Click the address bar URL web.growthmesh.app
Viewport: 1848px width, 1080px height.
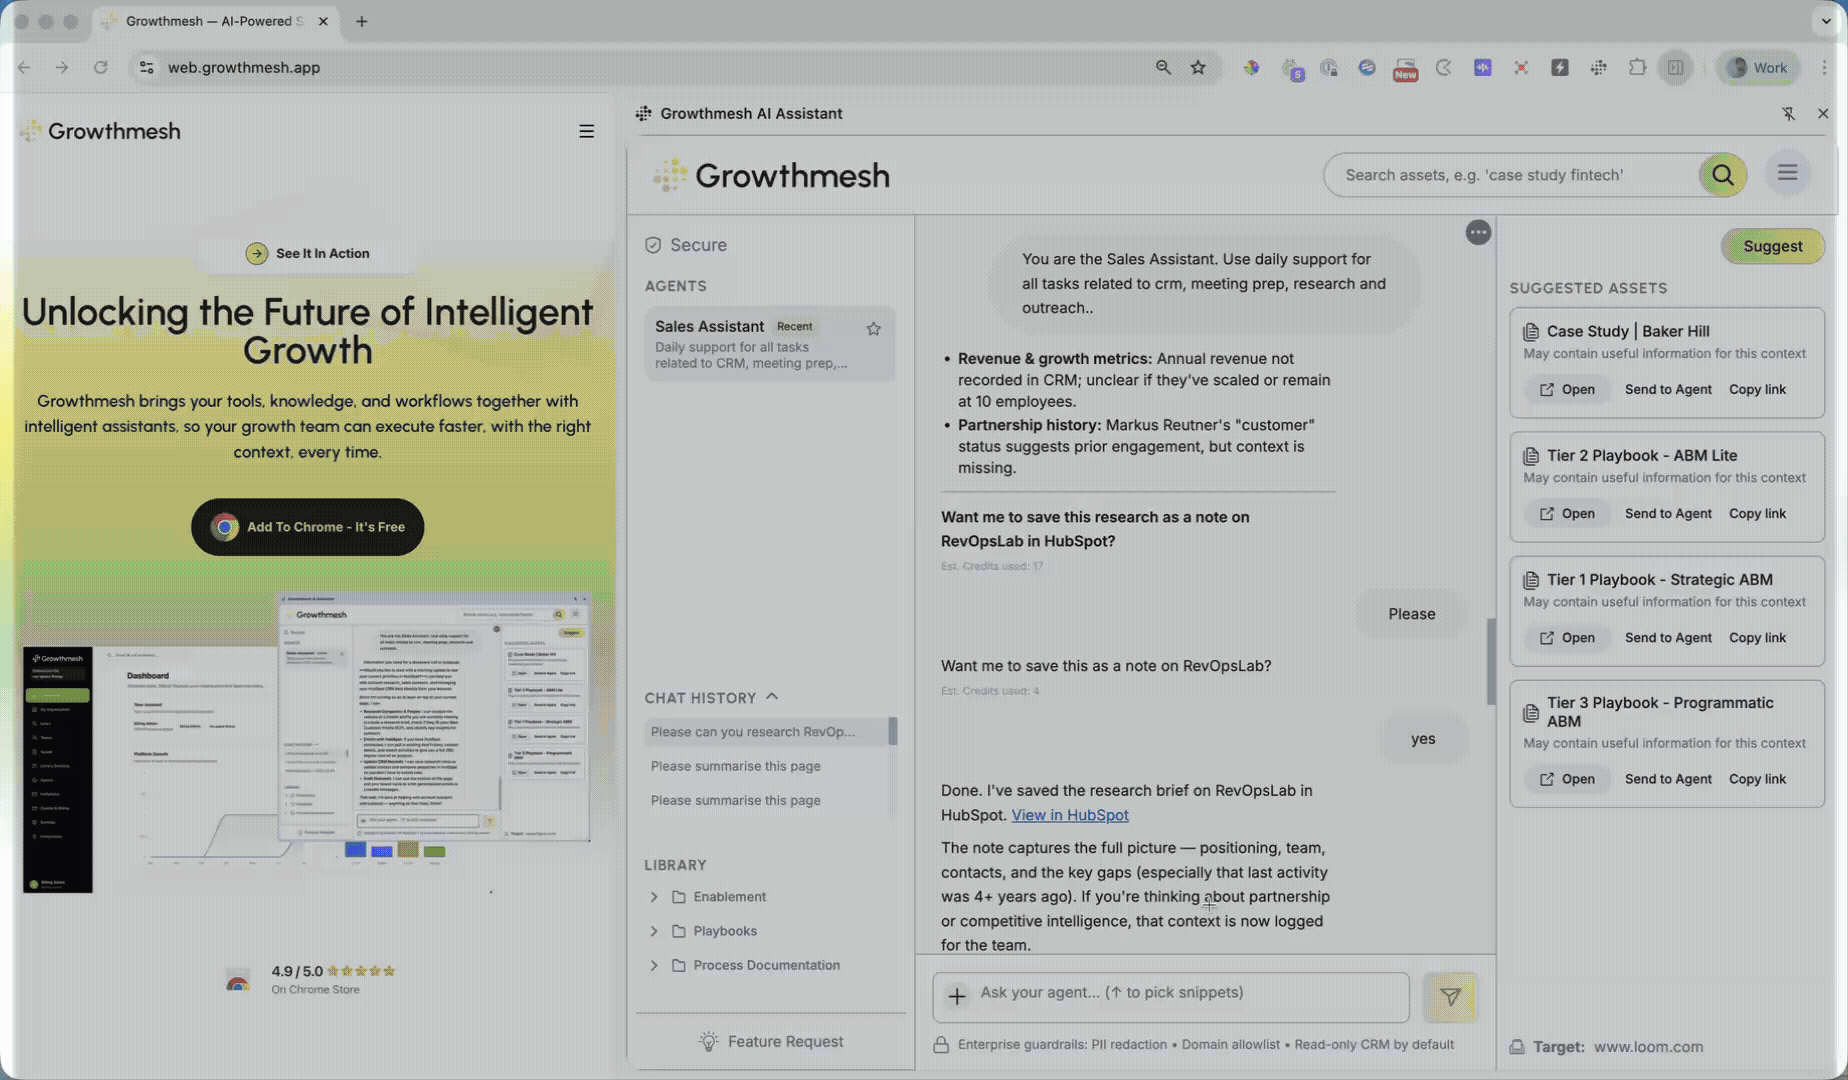click(244, 67)
